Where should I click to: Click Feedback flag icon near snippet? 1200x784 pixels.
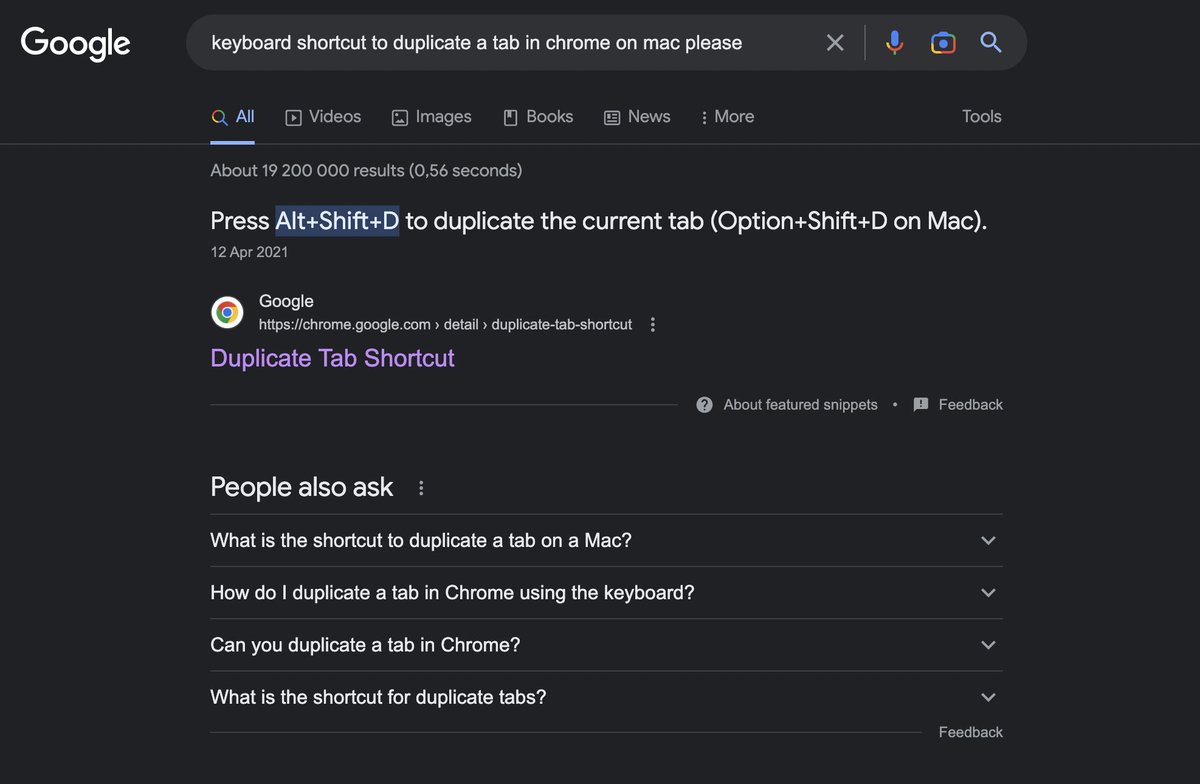point(921,405)
